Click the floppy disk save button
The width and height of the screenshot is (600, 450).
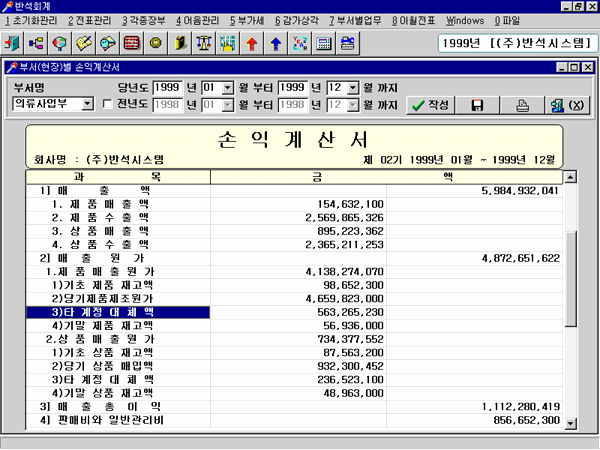[477, 105]
